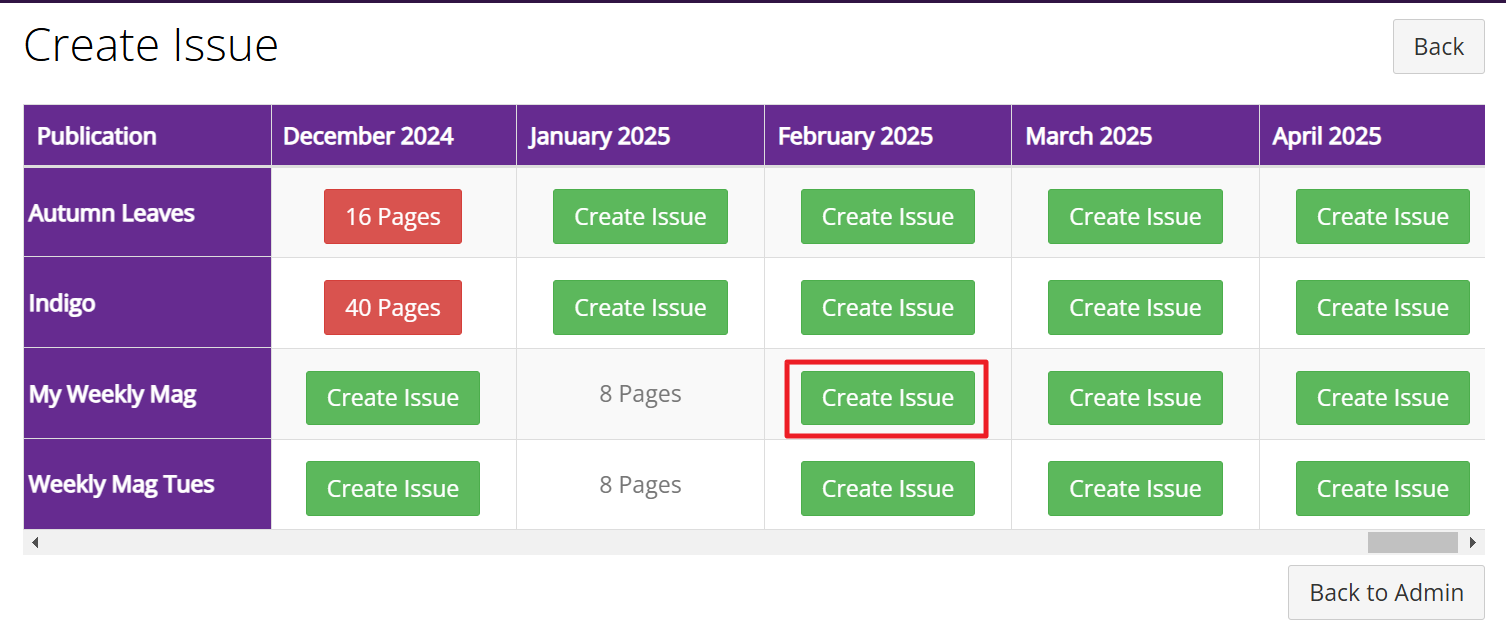Select Weekly Mag Tues January 8 Pages text
The width and height of the screenshot is (1506, 635).
640,485
